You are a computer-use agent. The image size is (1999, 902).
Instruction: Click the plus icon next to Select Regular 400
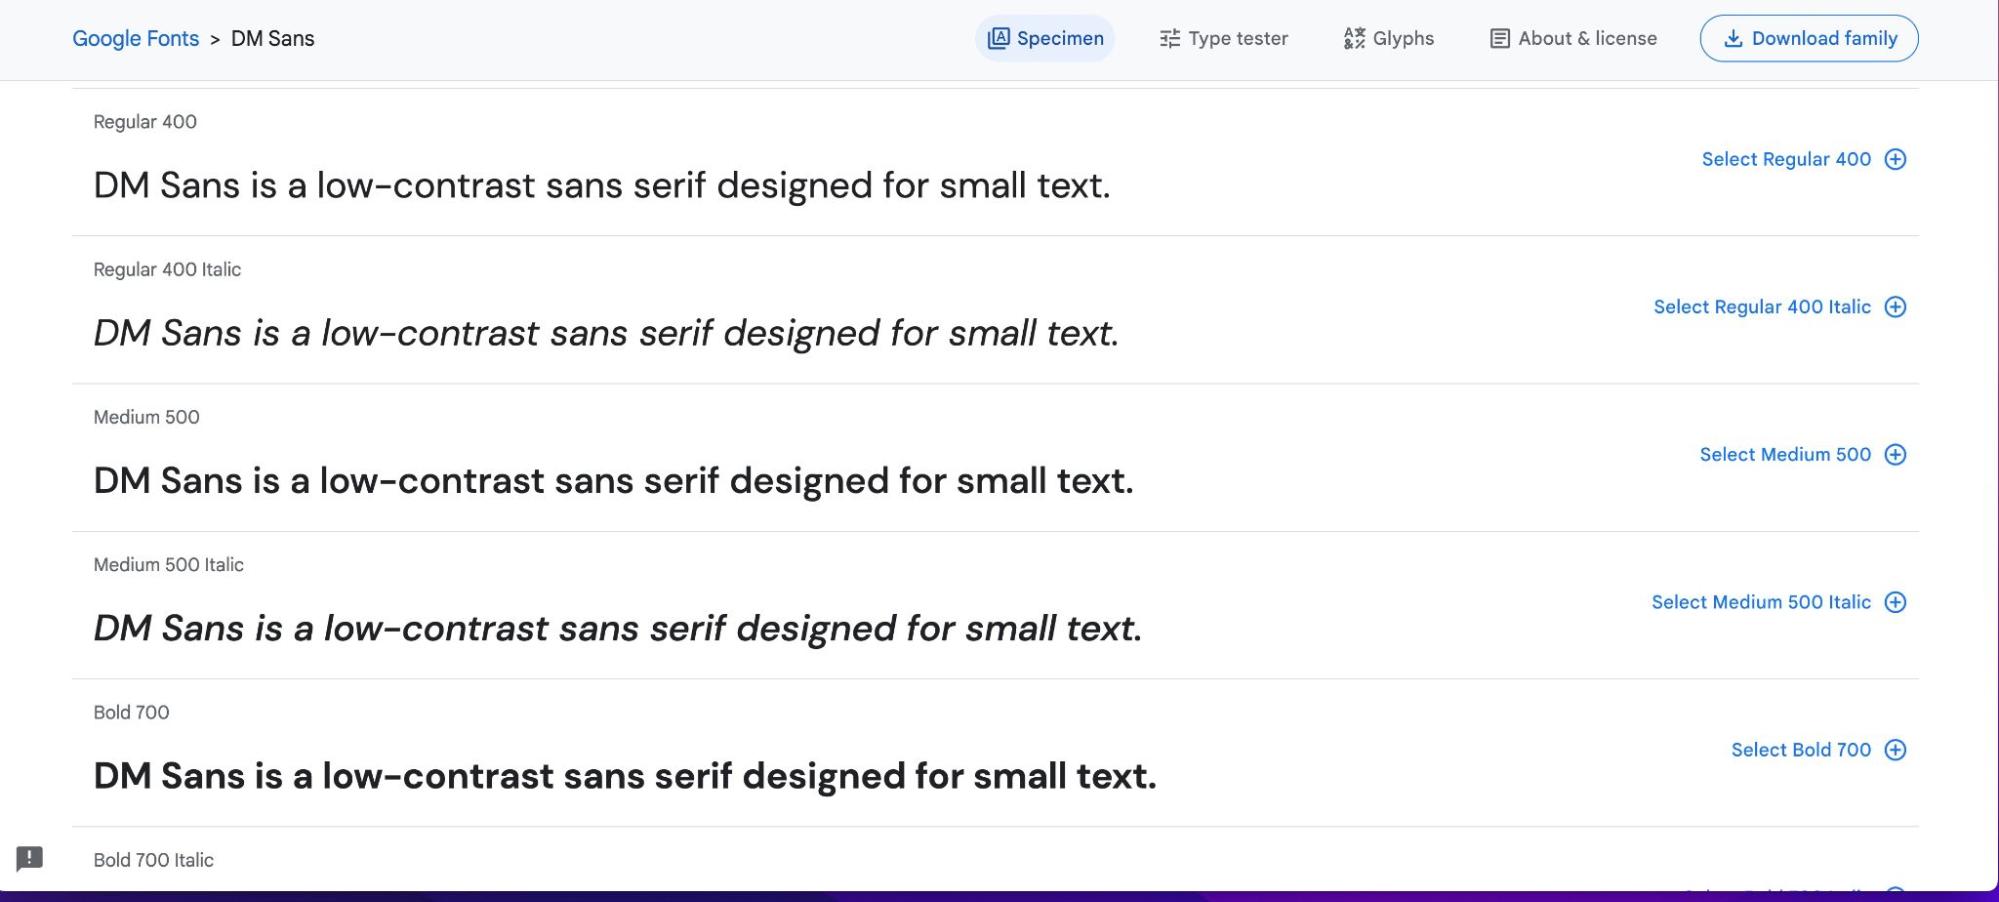click(x=1895, y=159)
